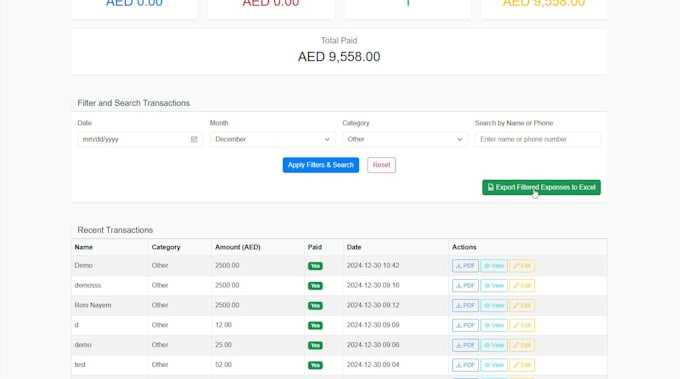The height and width of the screenshot is (379, 680).
Task: View the Demo 10:42 transaction
Action: coord(494,266)
